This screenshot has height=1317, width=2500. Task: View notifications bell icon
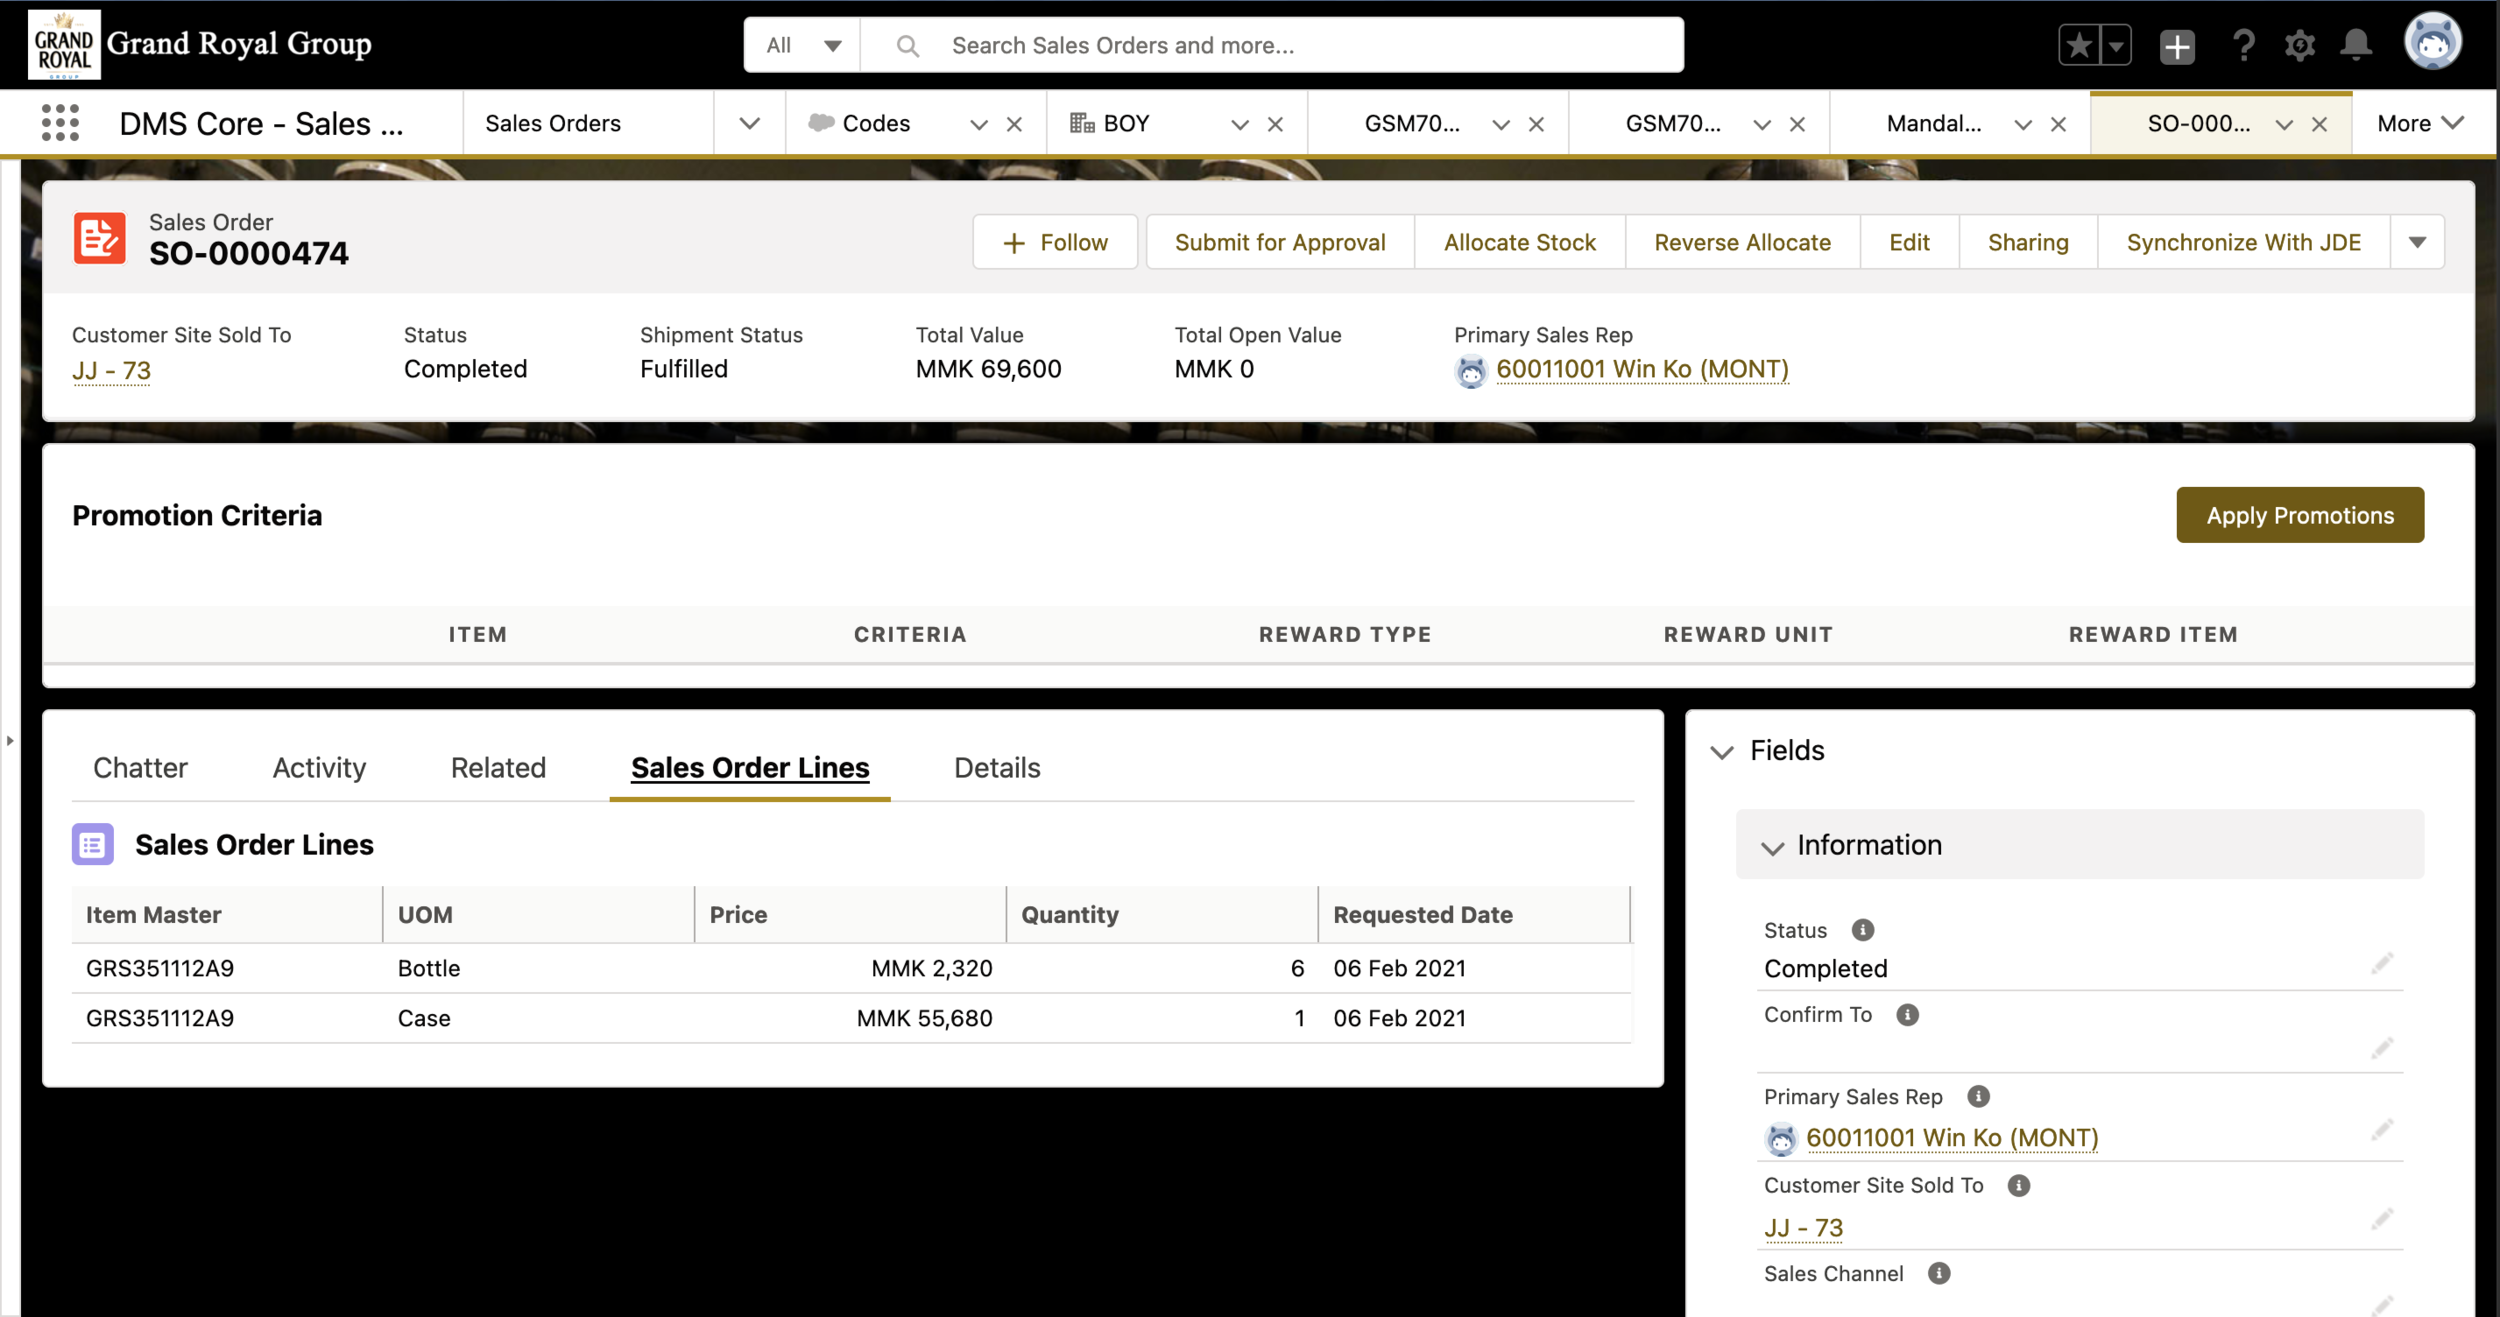[x=2356, y=46]
